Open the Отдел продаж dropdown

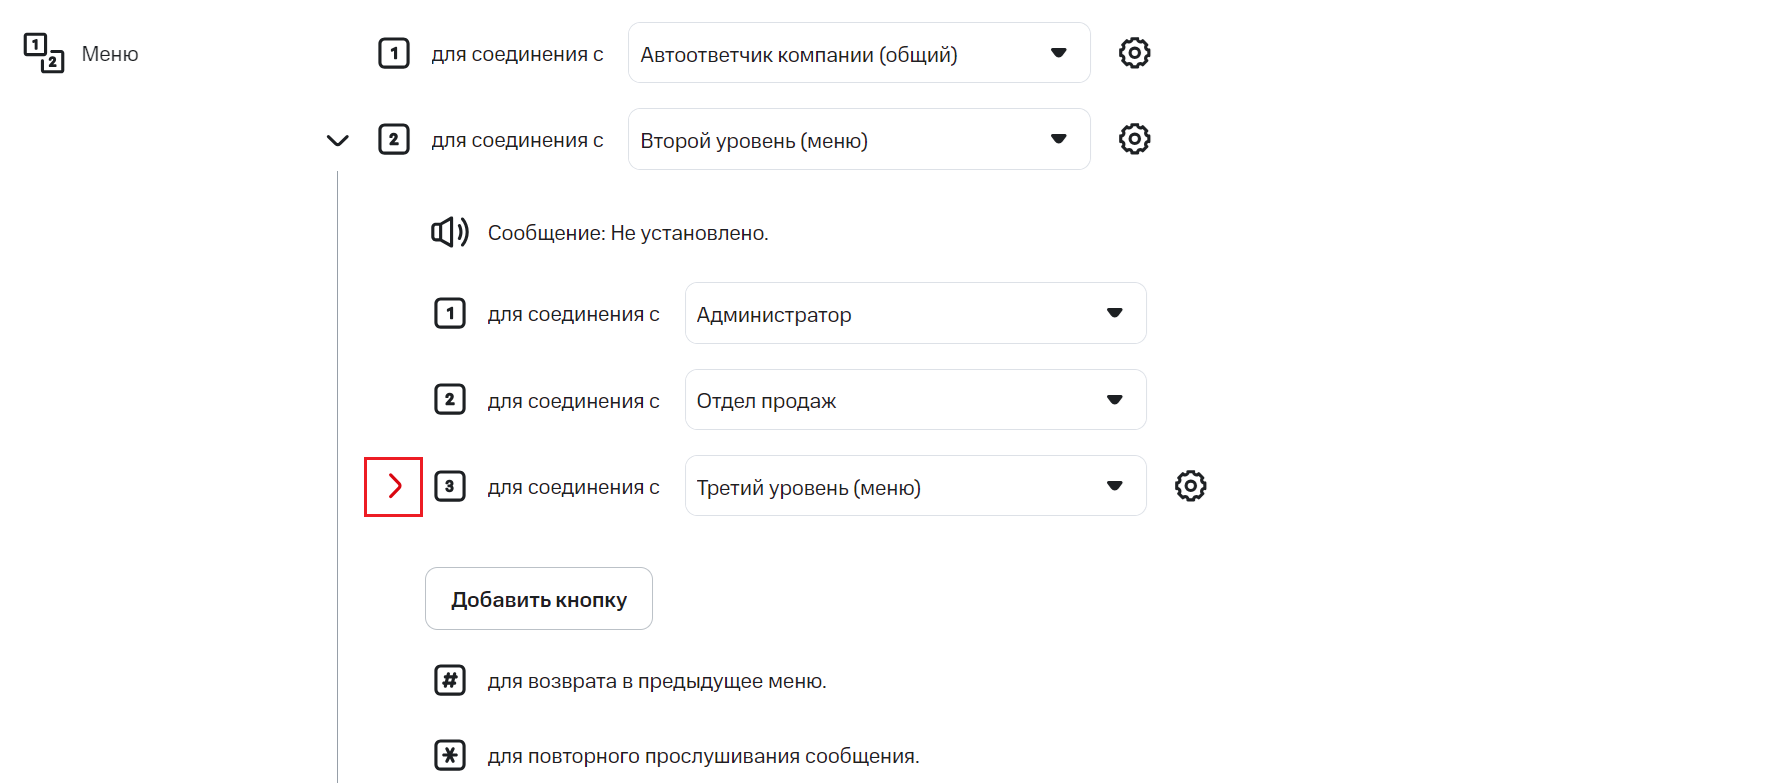tap(914, 400)
